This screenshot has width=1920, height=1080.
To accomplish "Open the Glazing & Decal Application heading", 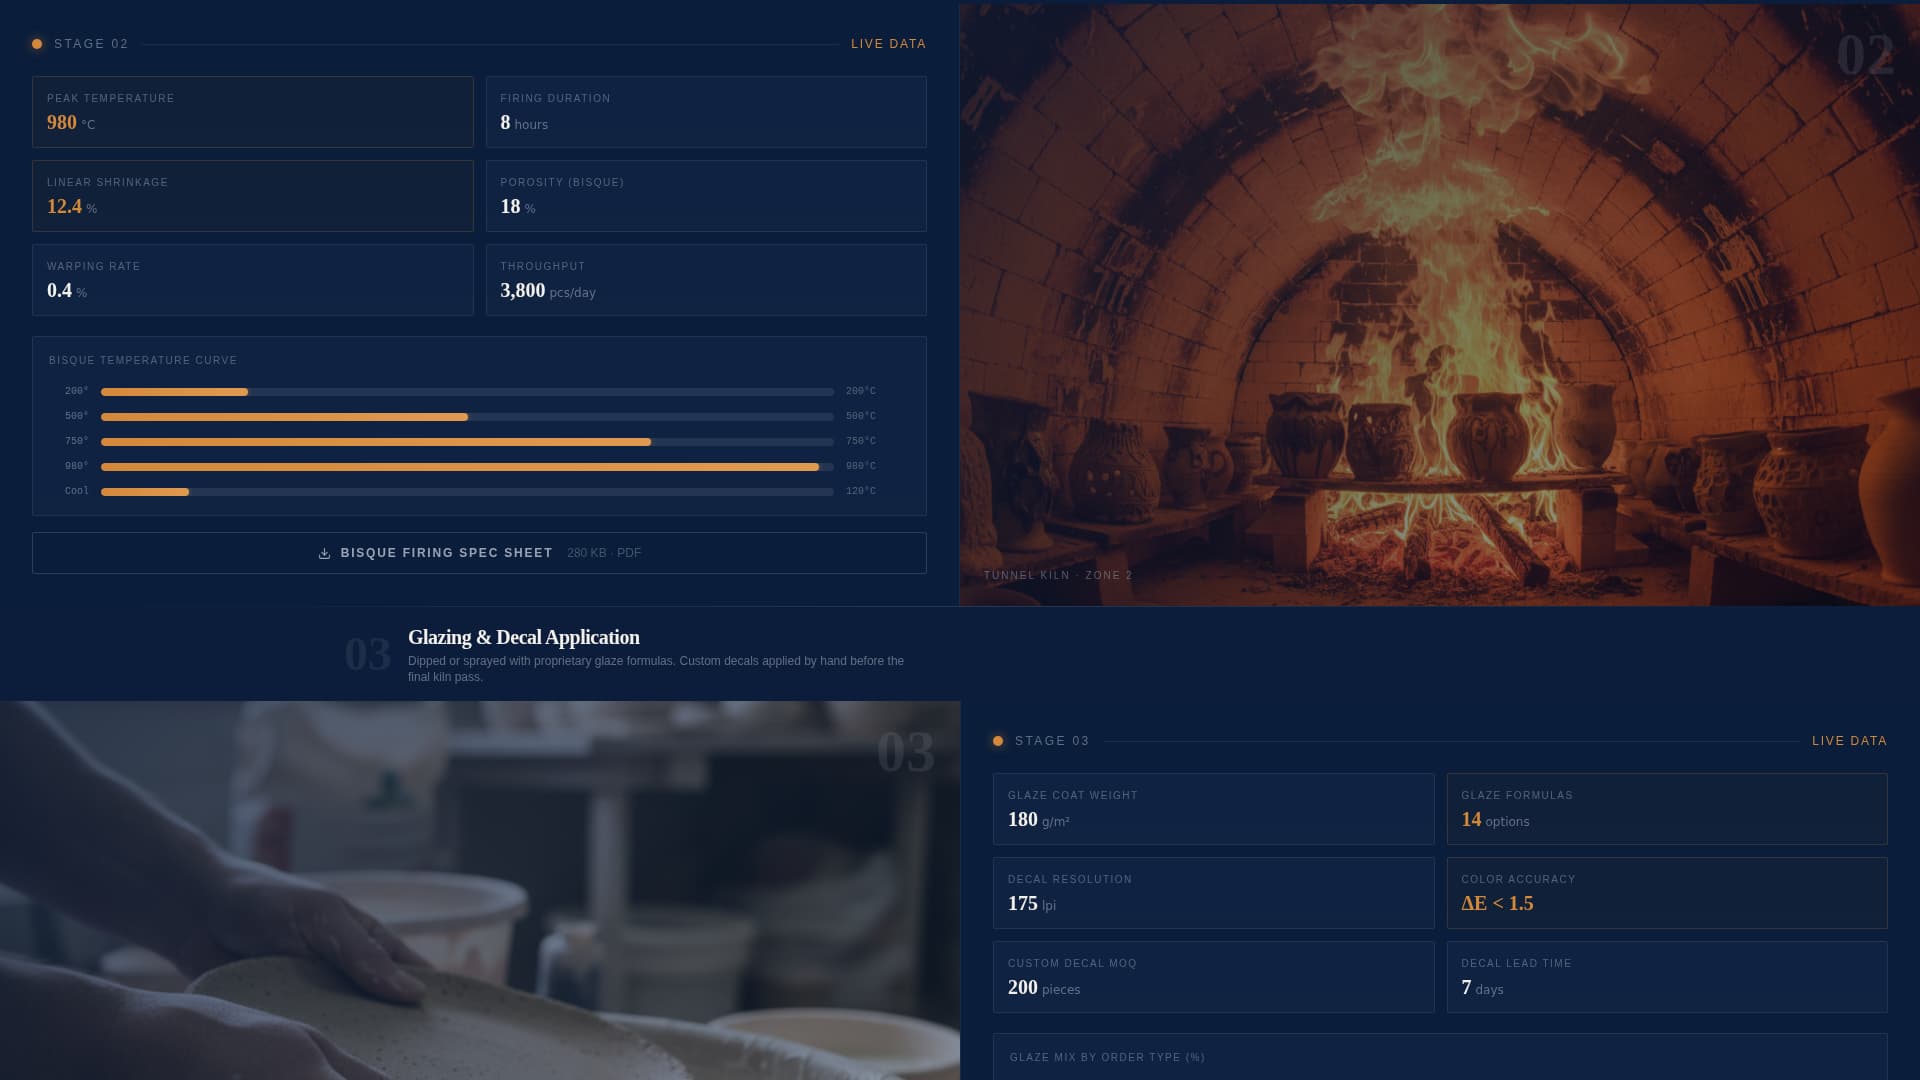I will pyautogui.click(x=523, y=637).
